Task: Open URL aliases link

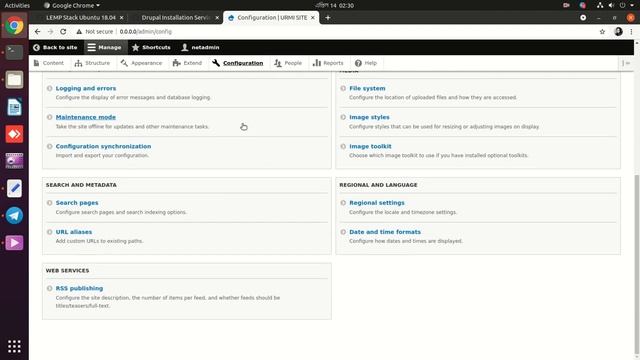Action: pos(73,232)
